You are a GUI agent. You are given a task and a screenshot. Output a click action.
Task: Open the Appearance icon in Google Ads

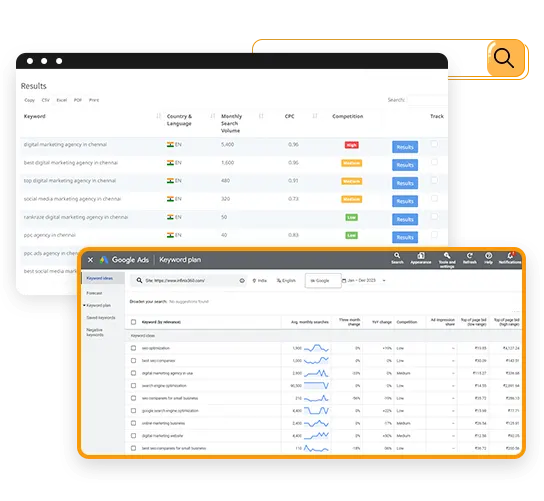[x=420, y=258]
